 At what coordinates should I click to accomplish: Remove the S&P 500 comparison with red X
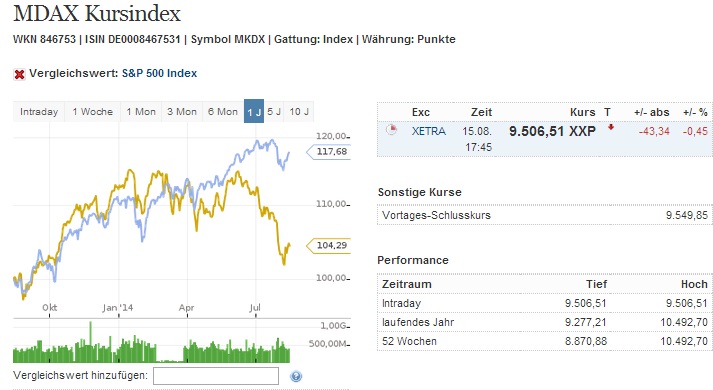pos(19,74)
